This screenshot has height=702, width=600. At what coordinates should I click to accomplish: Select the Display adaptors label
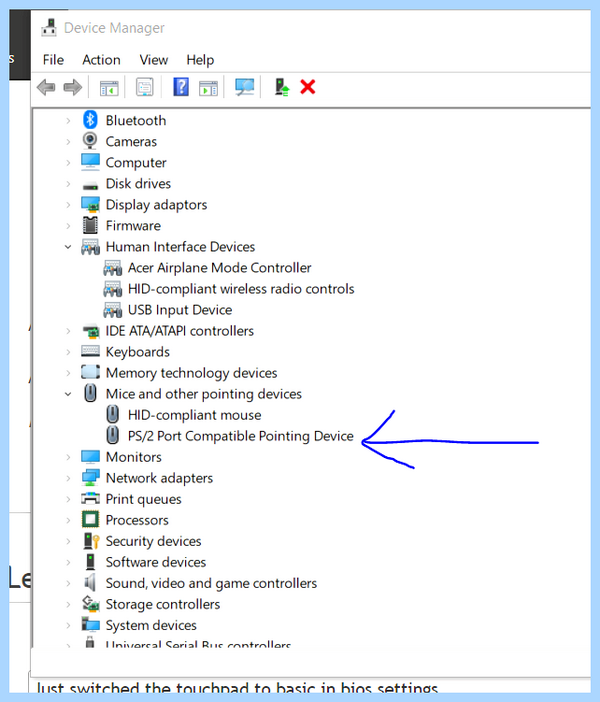156,205
